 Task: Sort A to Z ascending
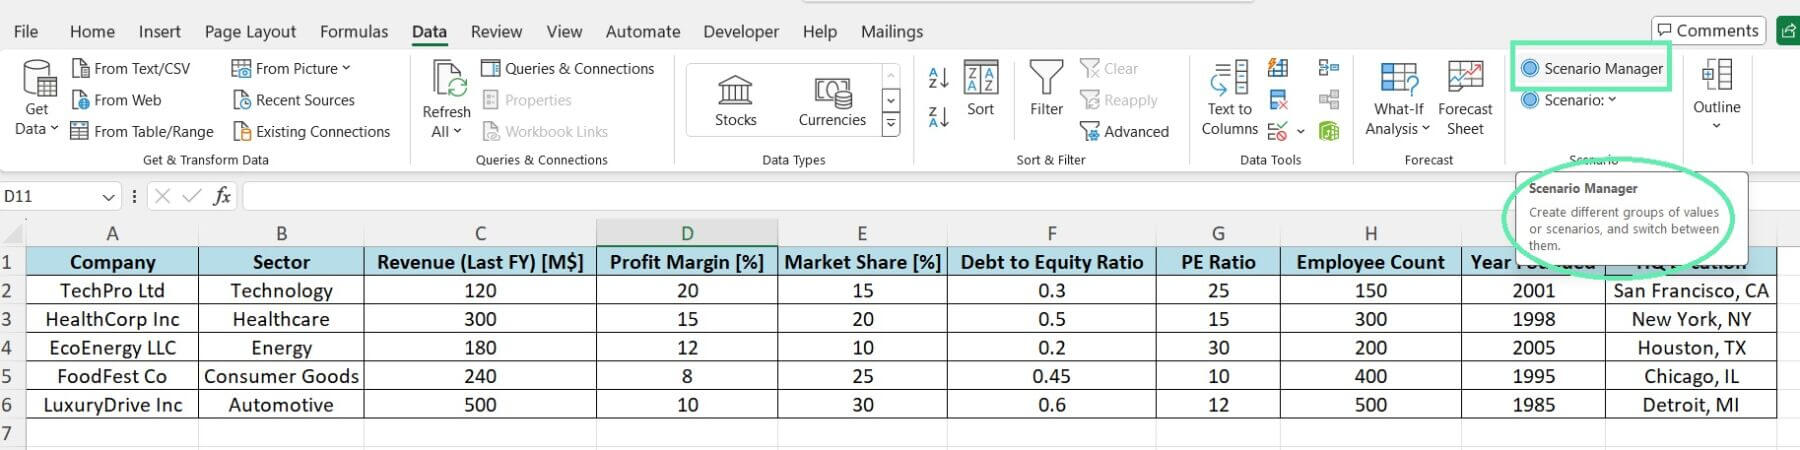[938, 77]
